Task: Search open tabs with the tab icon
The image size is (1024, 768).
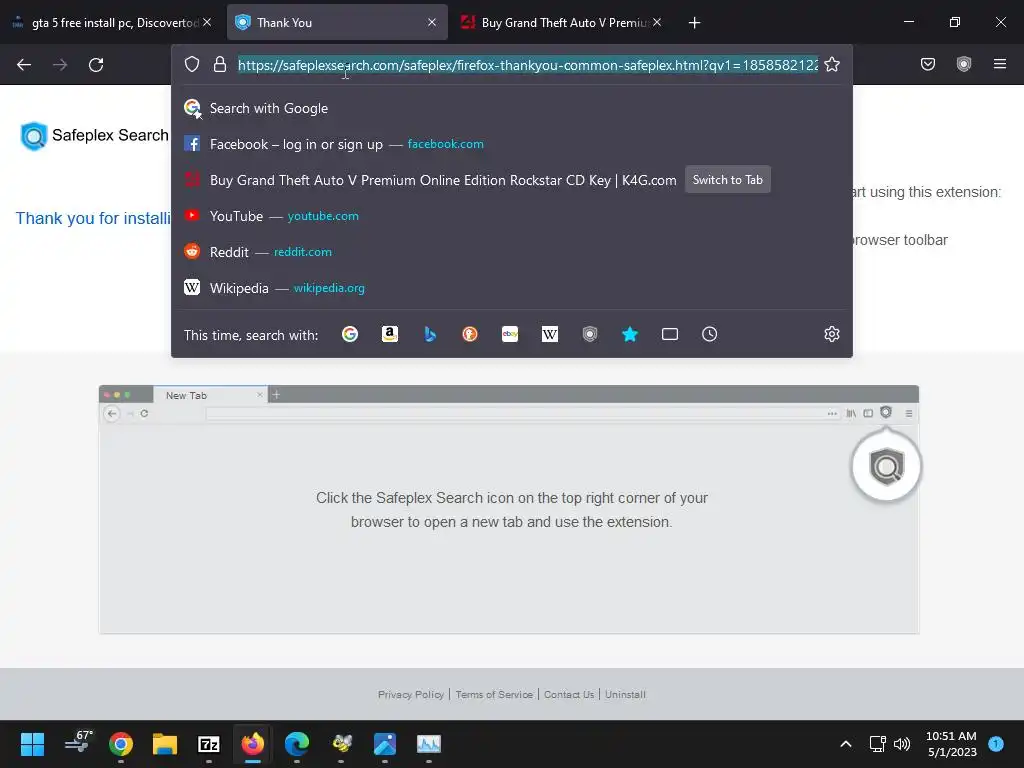Action: click(669, 334)
